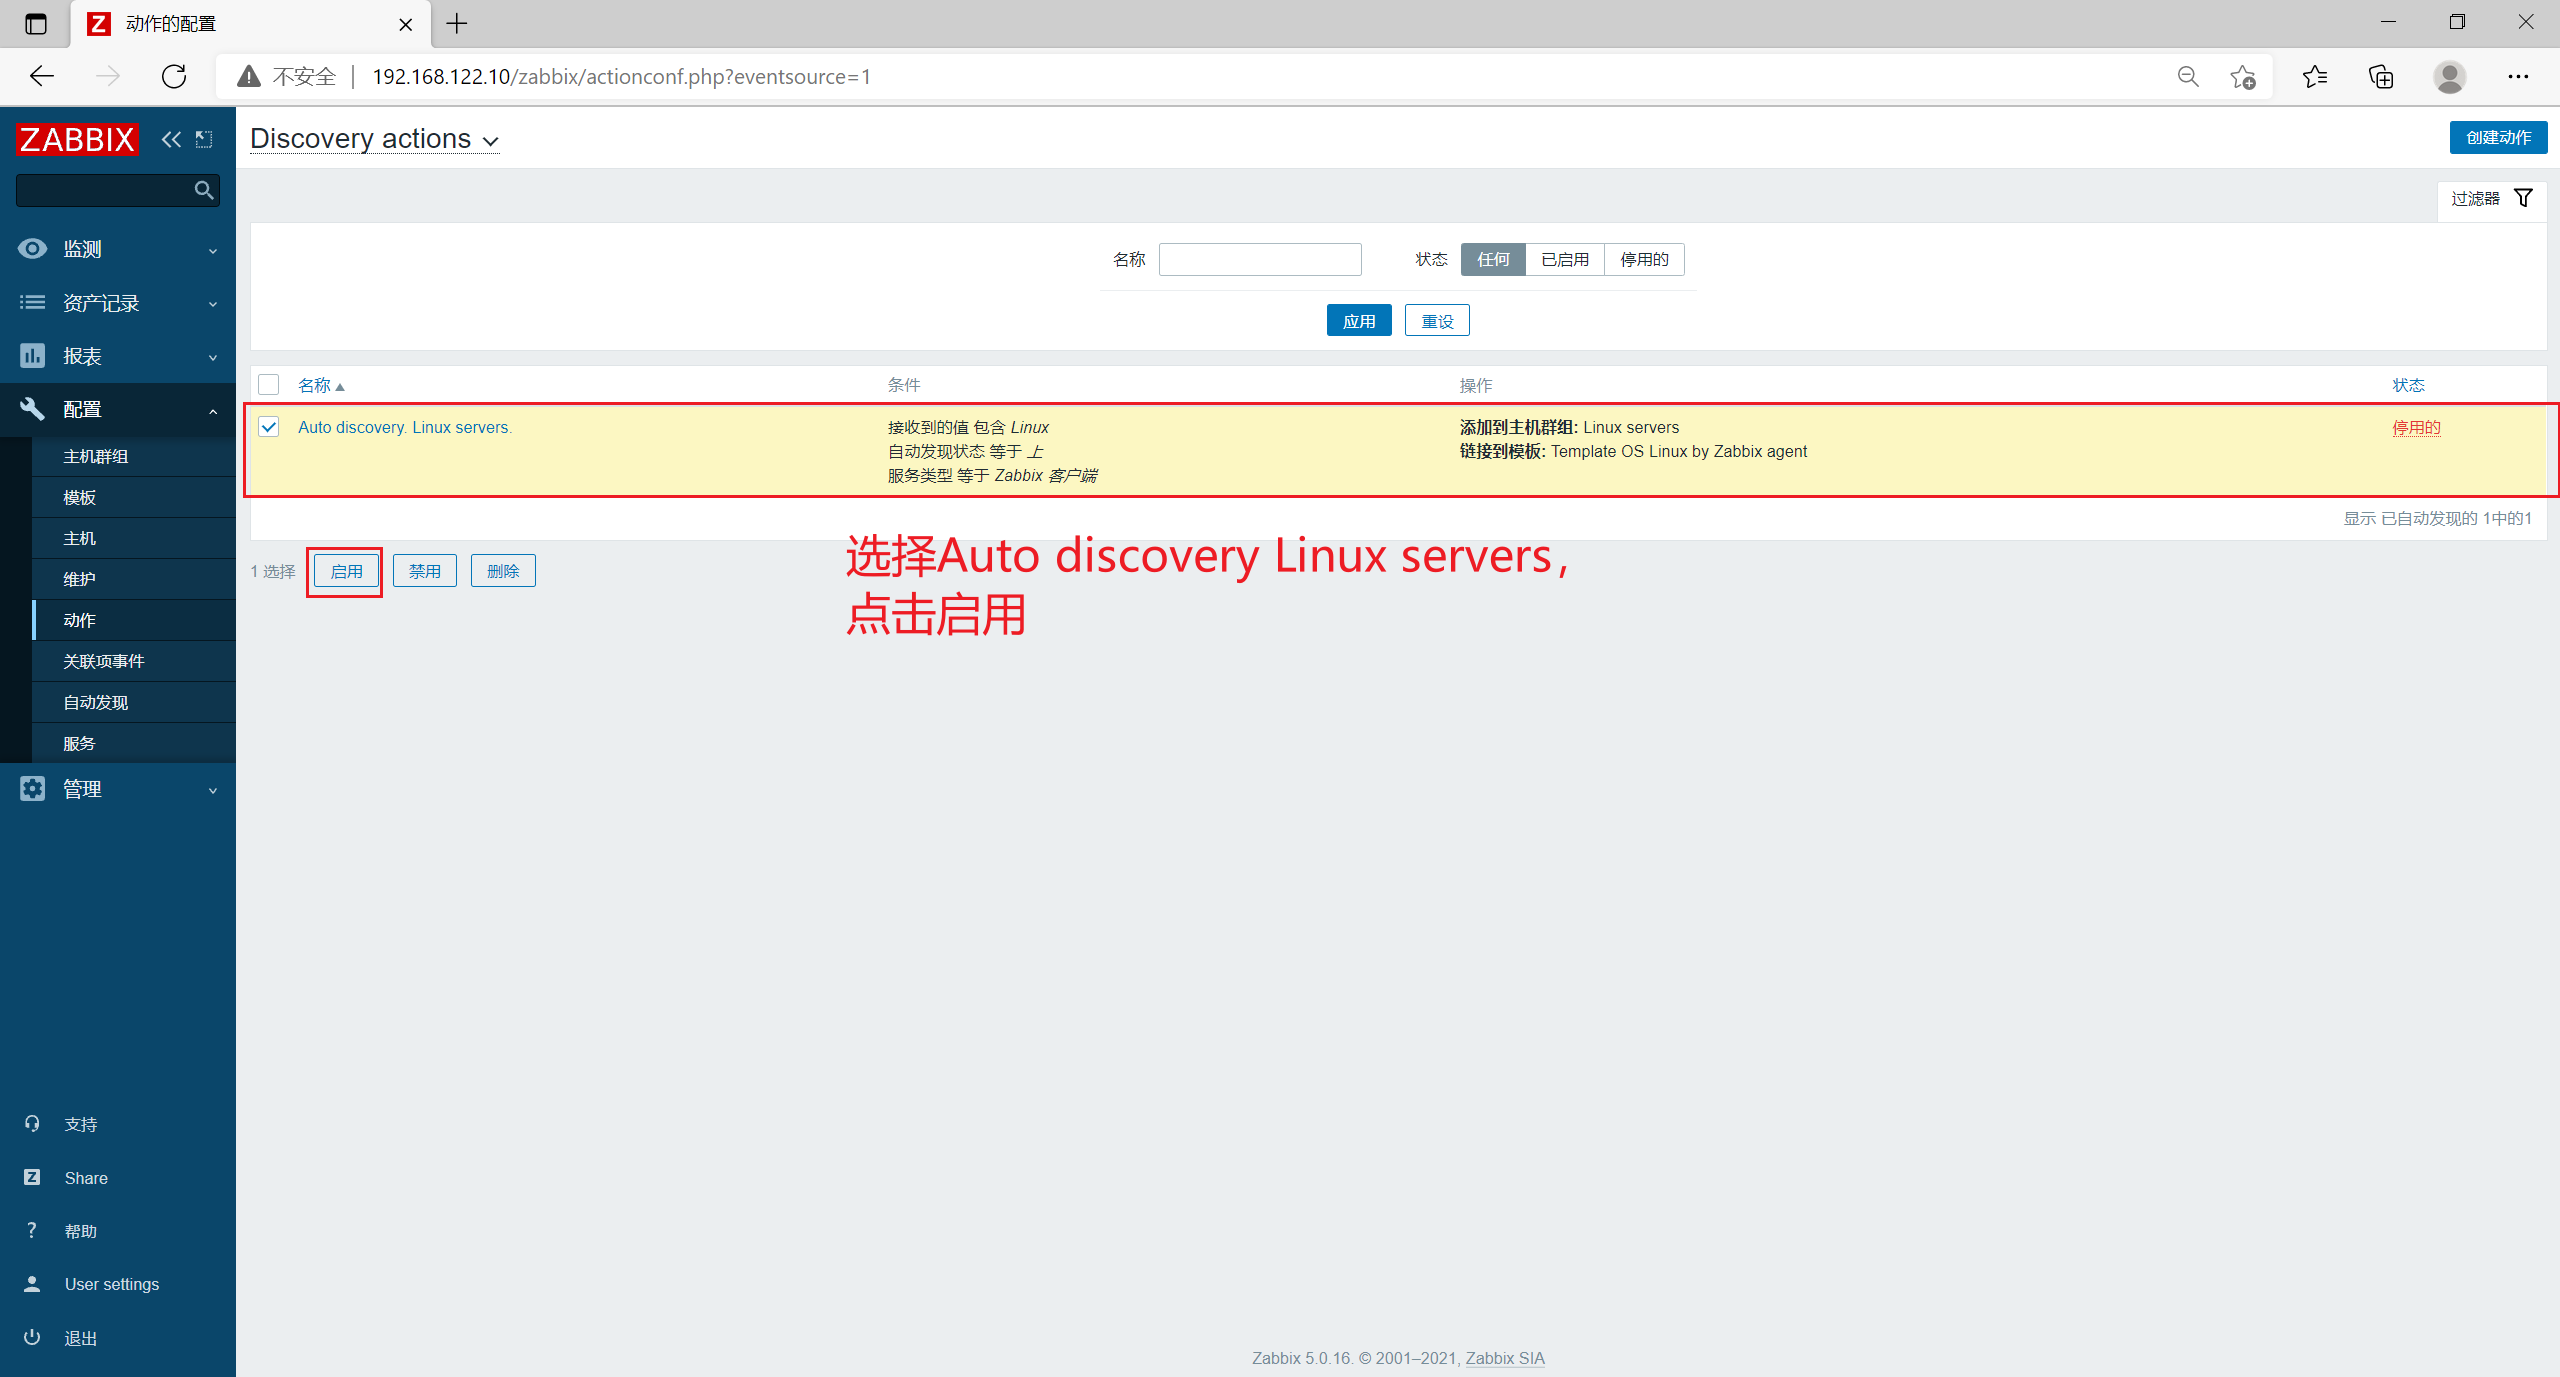Toggle the select-all checkbox in table header
2560x1377 pixels.
pyautogui.click(x=268, y=384)
